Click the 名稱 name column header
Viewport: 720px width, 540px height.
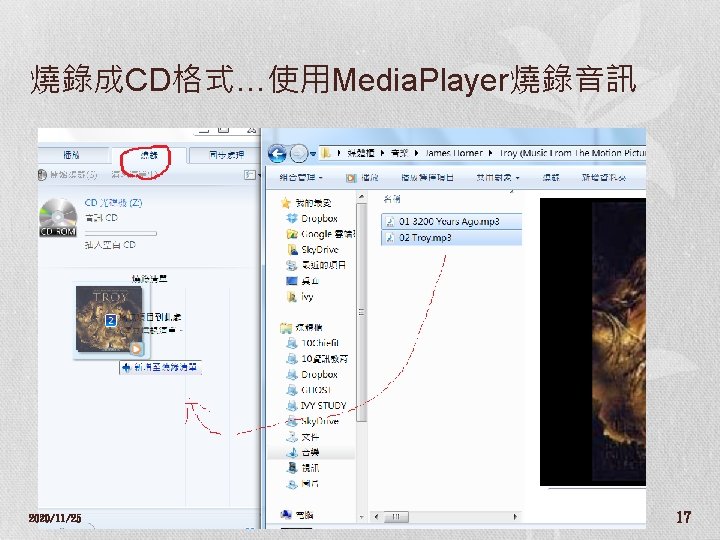pyautogui.click(x=392, y=199)
